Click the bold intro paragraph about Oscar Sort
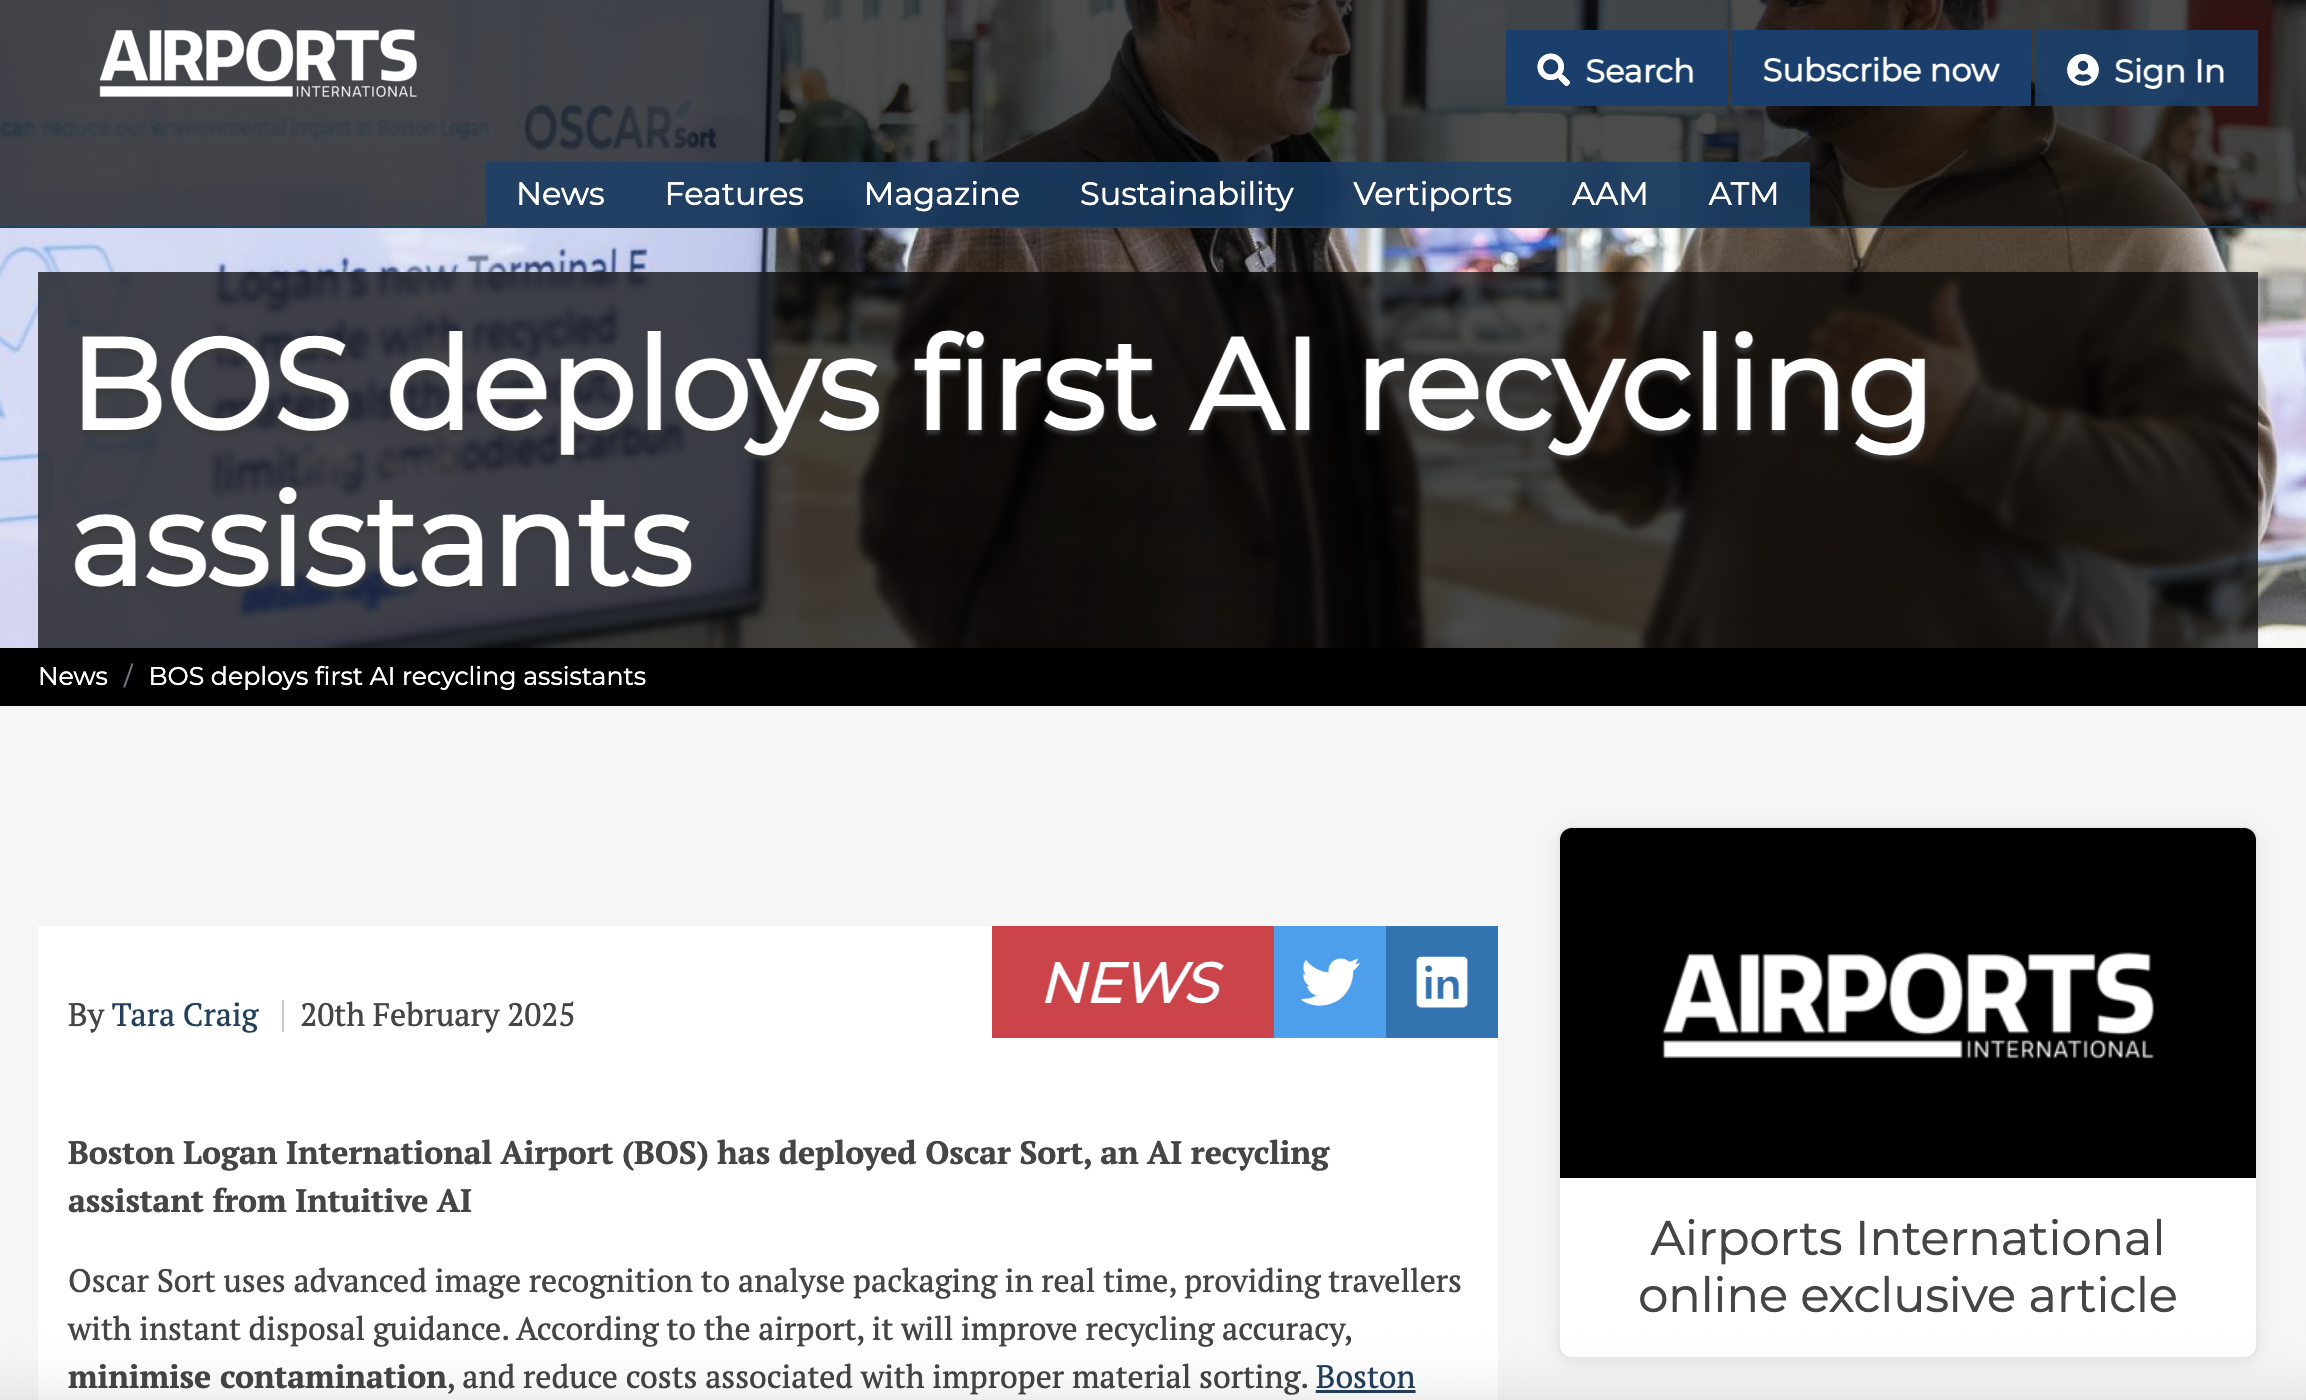The image size is (2306, 1400). (x=698, y=1177)
